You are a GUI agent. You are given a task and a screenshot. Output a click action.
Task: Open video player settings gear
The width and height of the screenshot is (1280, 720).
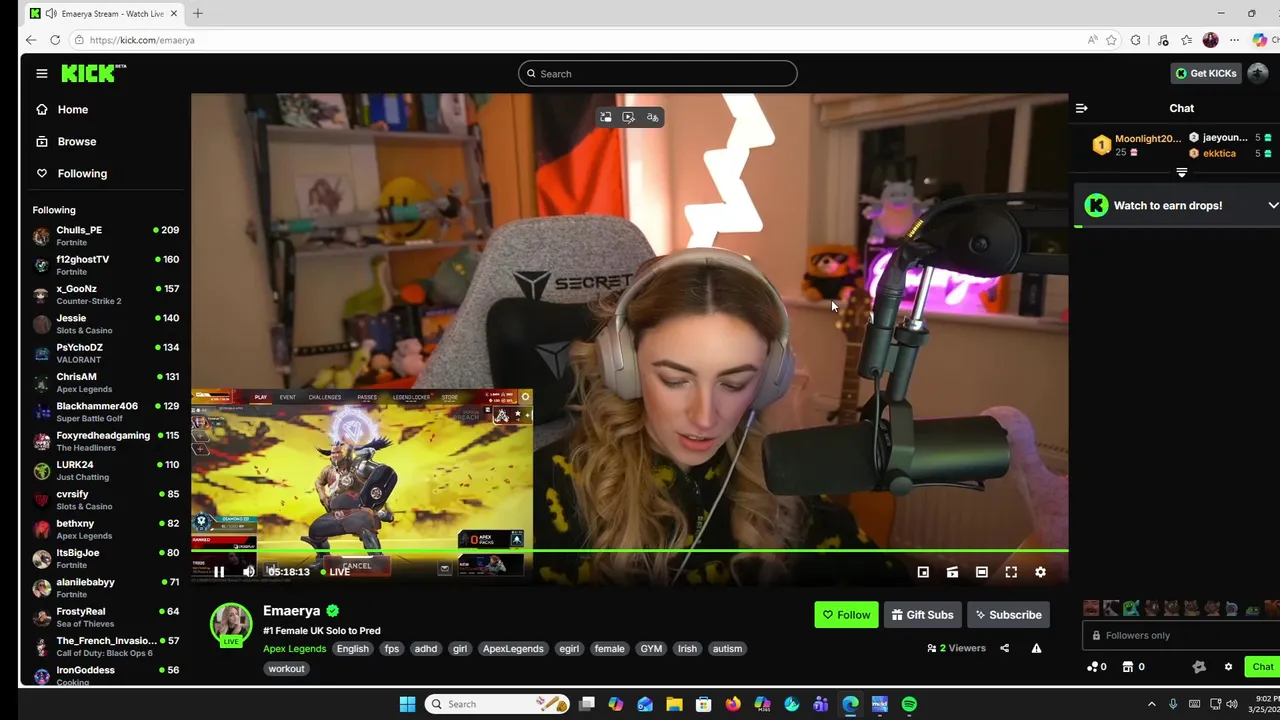pyautogui.click(x=1040, y=572)
